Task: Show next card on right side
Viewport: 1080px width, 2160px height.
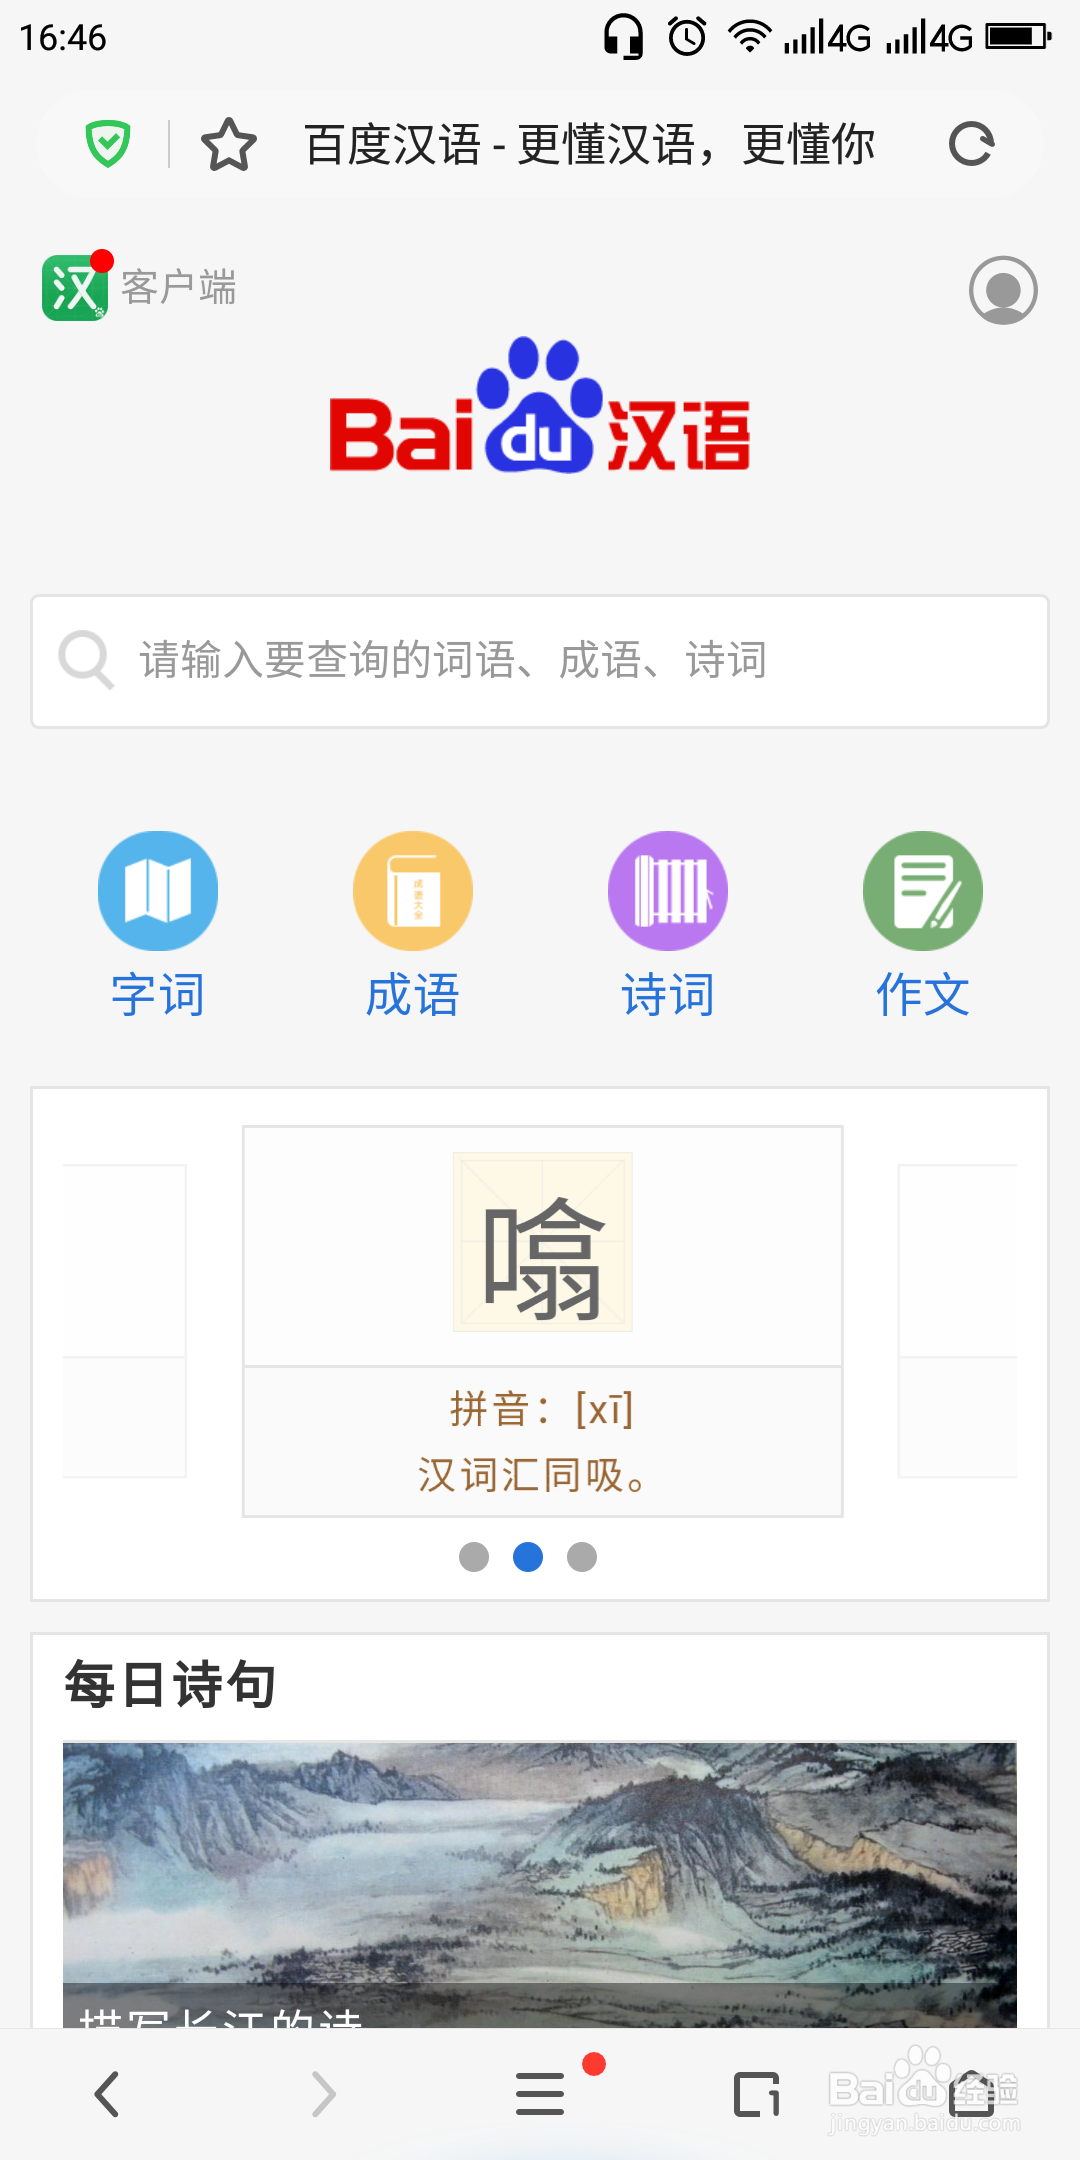Action: tap(957, 1320)
